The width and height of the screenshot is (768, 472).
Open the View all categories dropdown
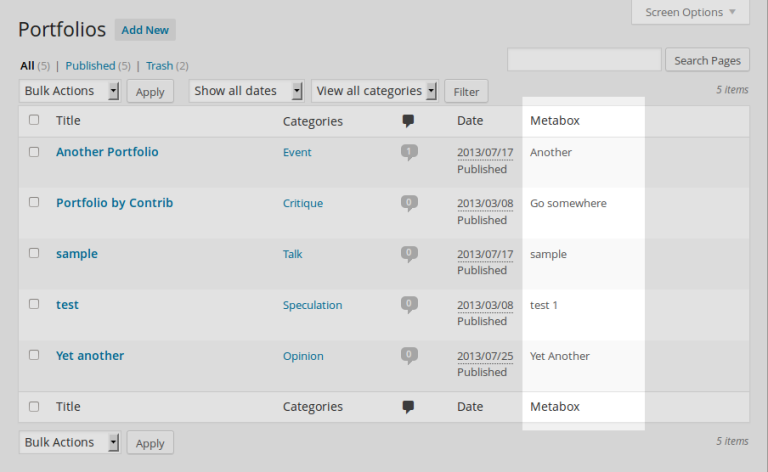pyautogui.click(x=375, y=91)
